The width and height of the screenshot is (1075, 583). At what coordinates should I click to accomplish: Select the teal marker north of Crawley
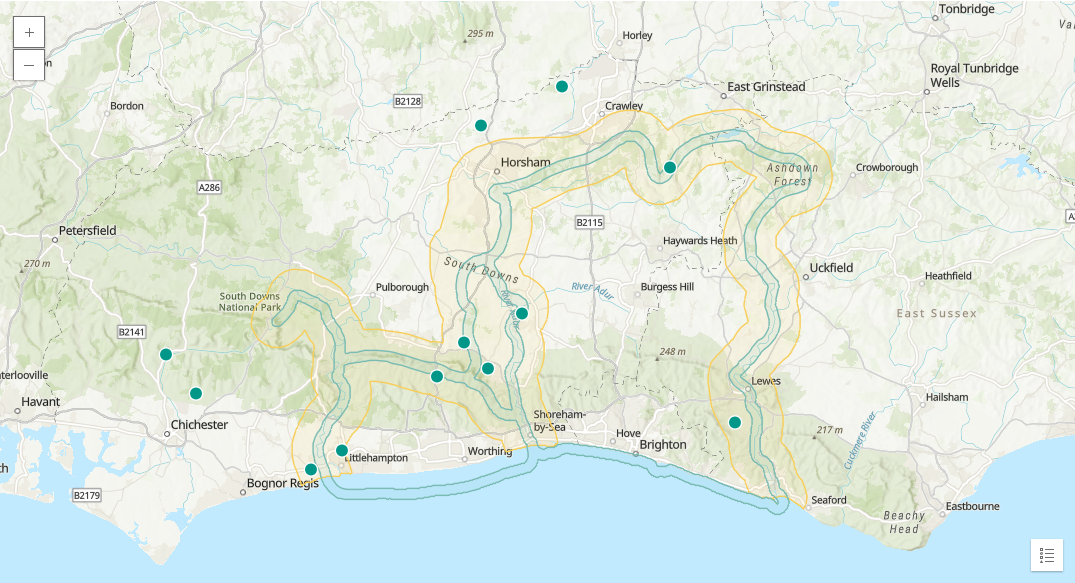tap(561, 86)
